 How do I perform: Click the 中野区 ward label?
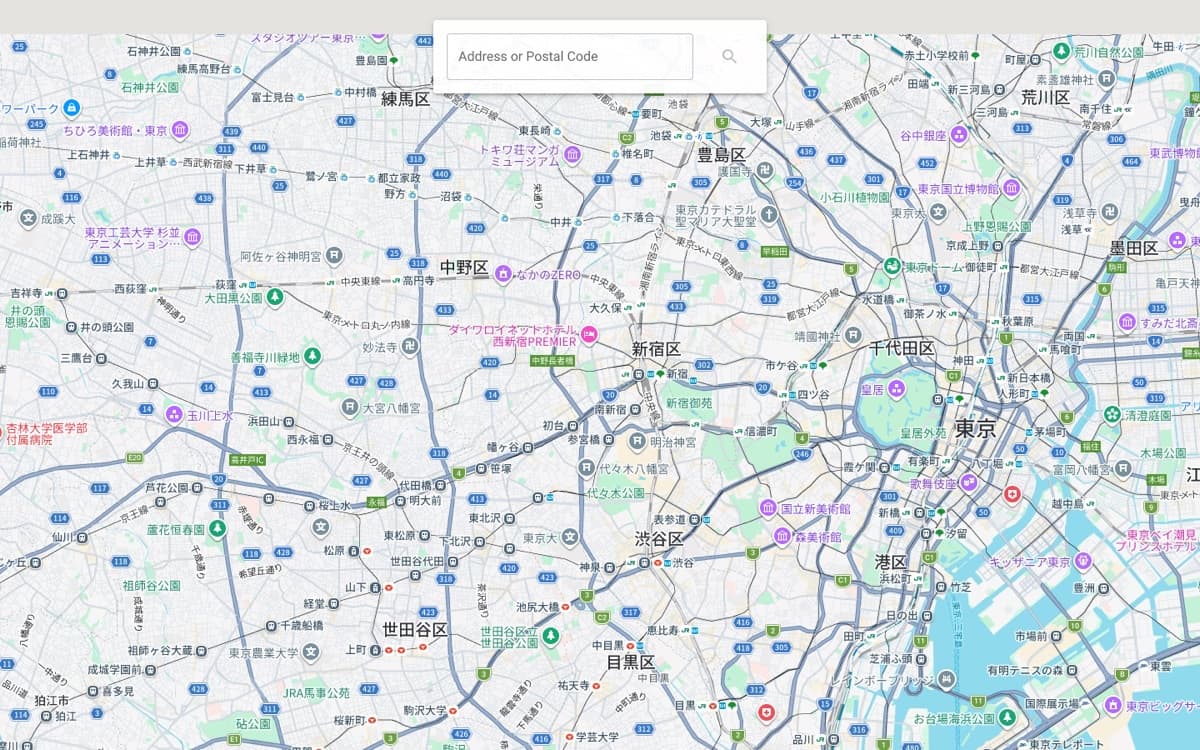(x=464, y=268)
